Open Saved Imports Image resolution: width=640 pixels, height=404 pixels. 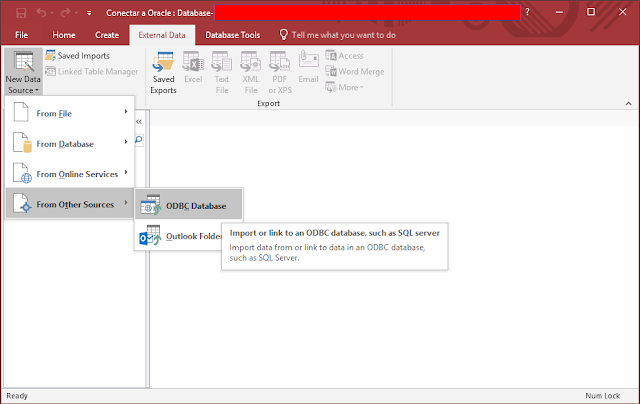[x=78, y=55]
